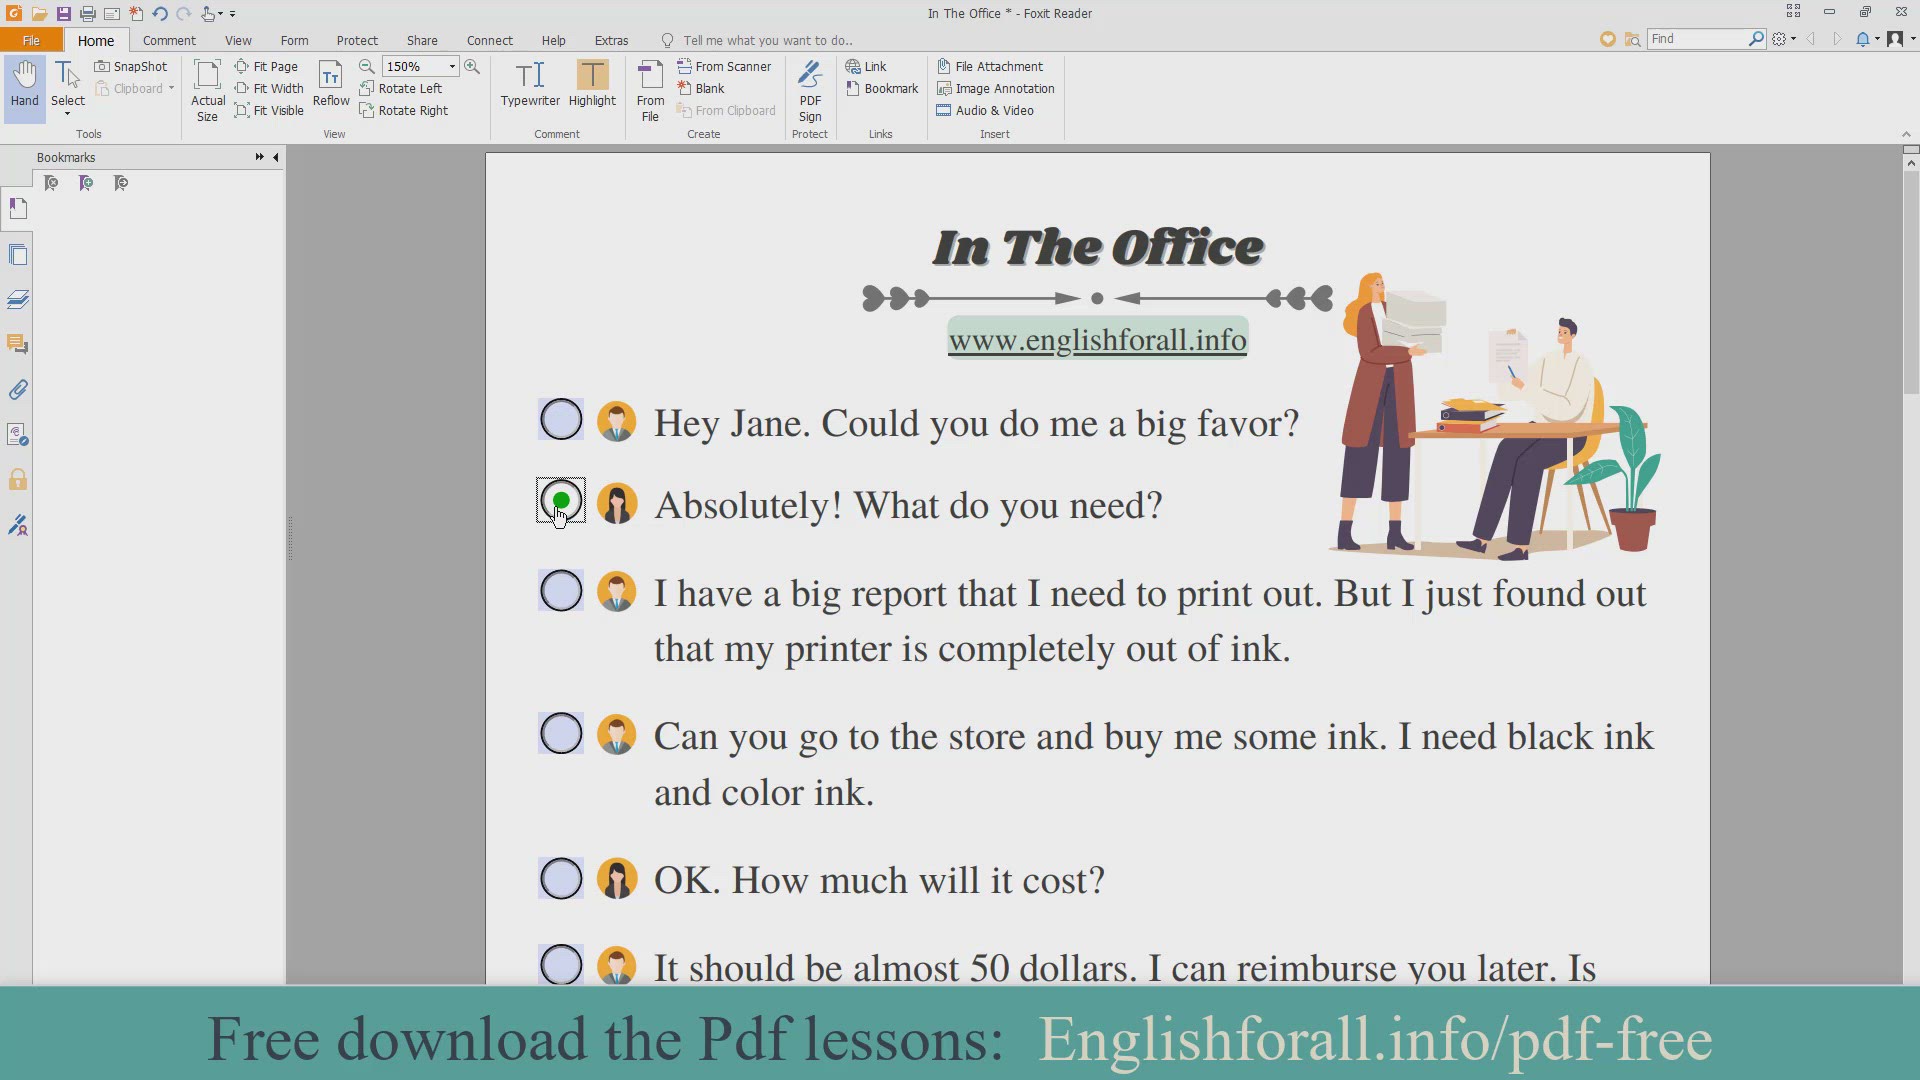
Task: Open the 150% zoom level dropdown
Action: point(452,66)
